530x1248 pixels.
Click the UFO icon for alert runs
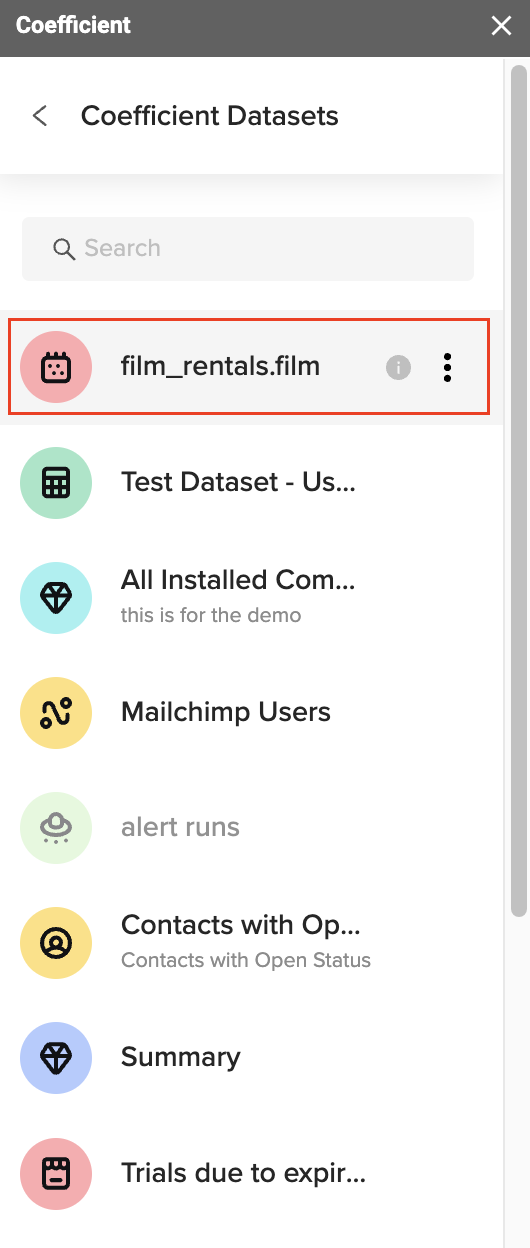coord(56,828)
